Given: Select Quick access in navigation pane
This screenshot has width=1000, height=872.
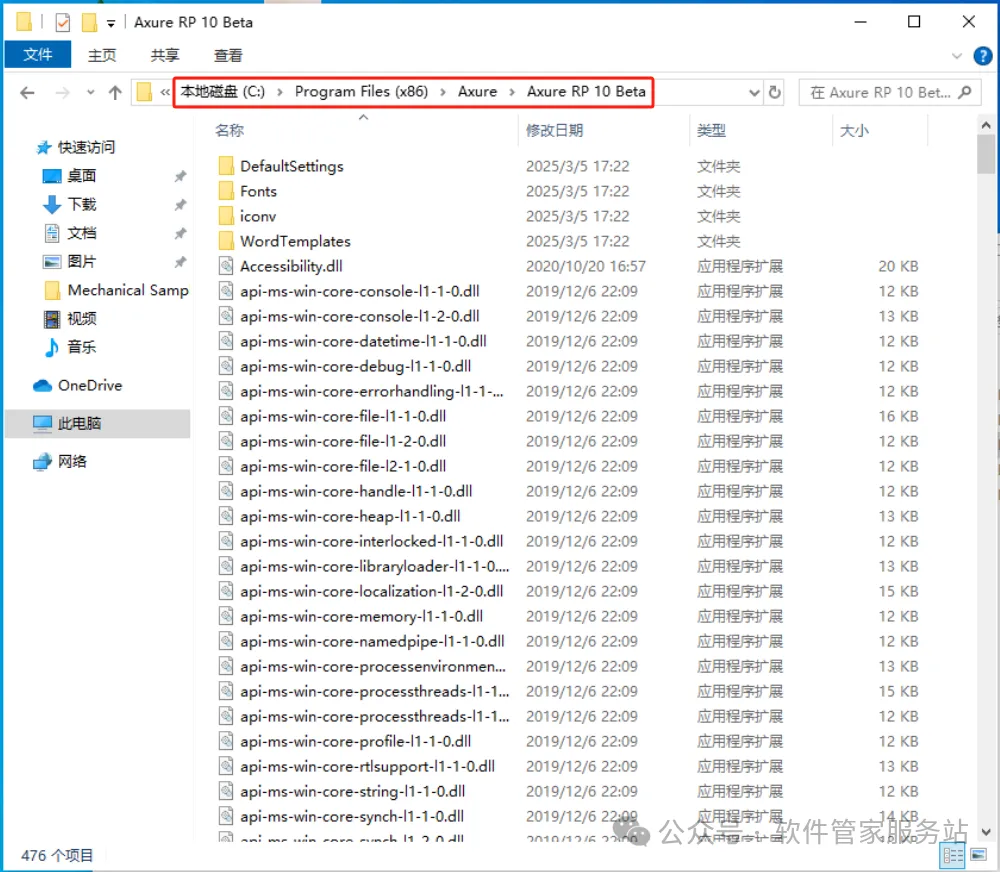Looking at the screenshot, I should pos(86,147).
